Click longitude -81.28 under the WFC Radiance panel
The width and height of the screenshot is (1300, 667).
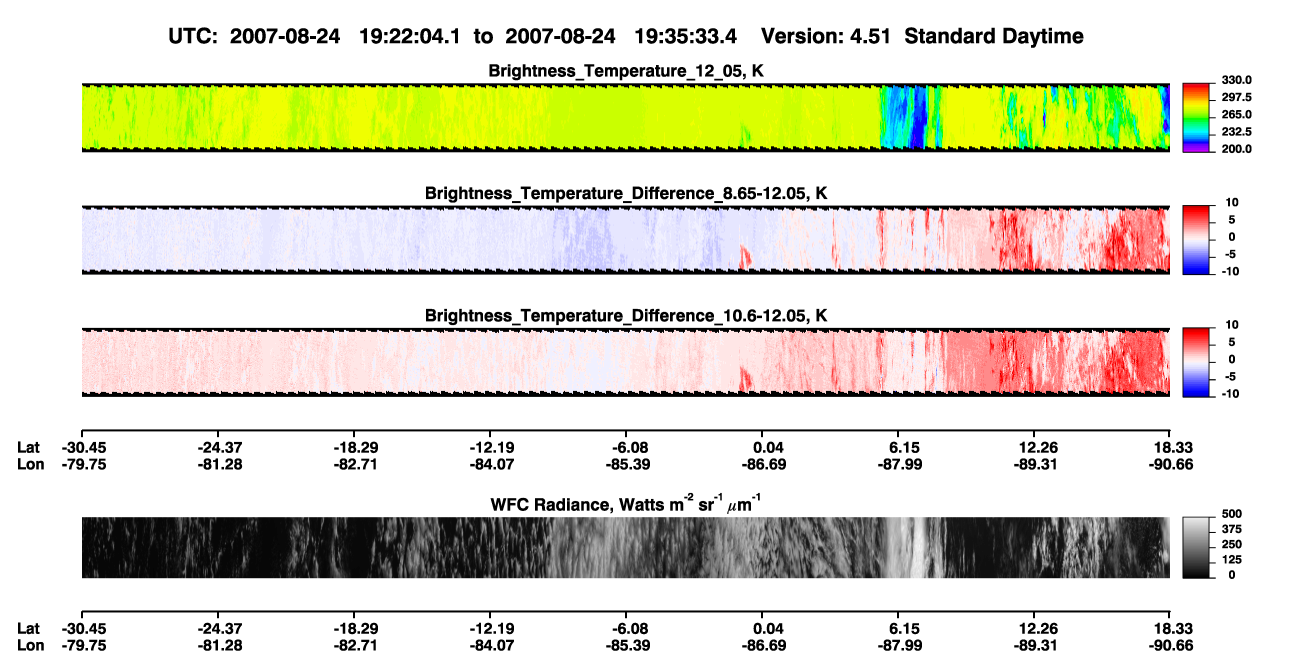click(220, 646)
